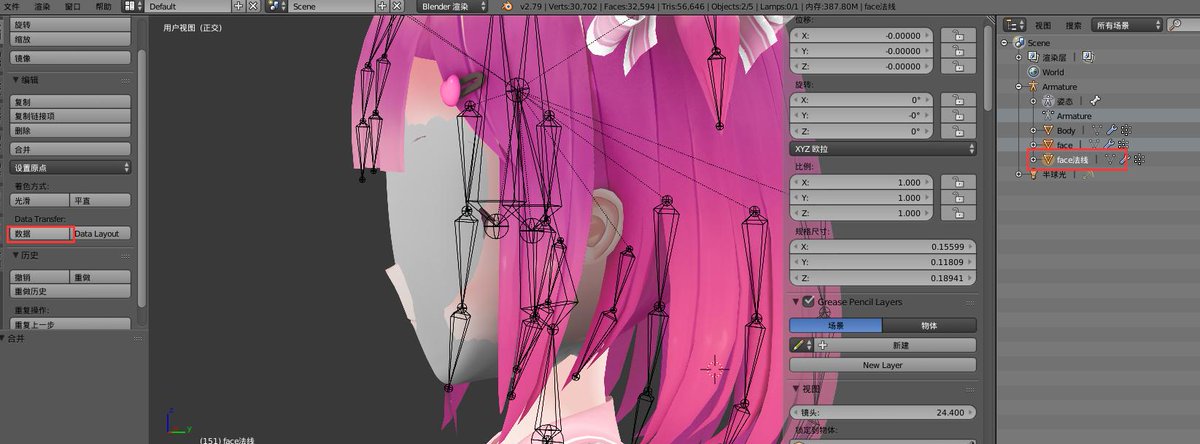The image size is (1200, 444).
Task: Open the screen layout browse icon
Action: click(134, 6)
